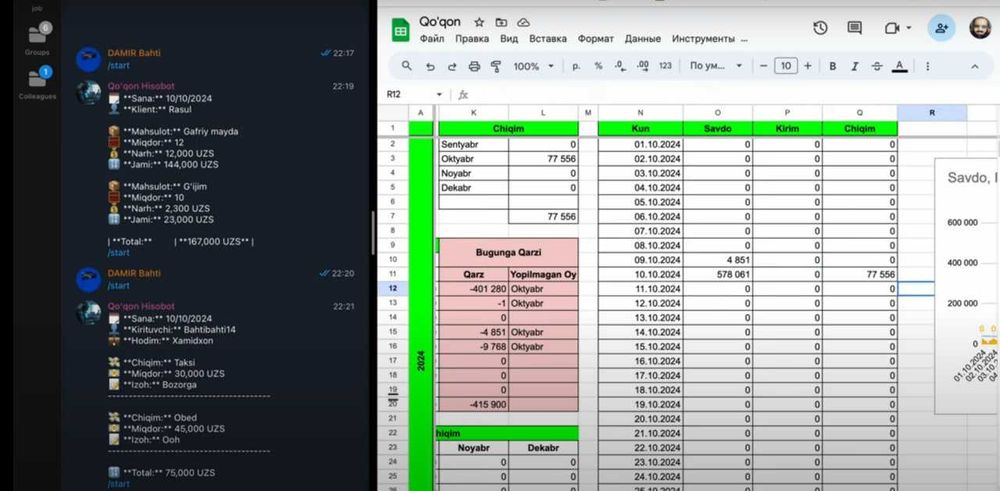Select the Bugunga Qarzi header cell
The height and width of the screenshot is (491, 1000).
click(x=508, y=253)
